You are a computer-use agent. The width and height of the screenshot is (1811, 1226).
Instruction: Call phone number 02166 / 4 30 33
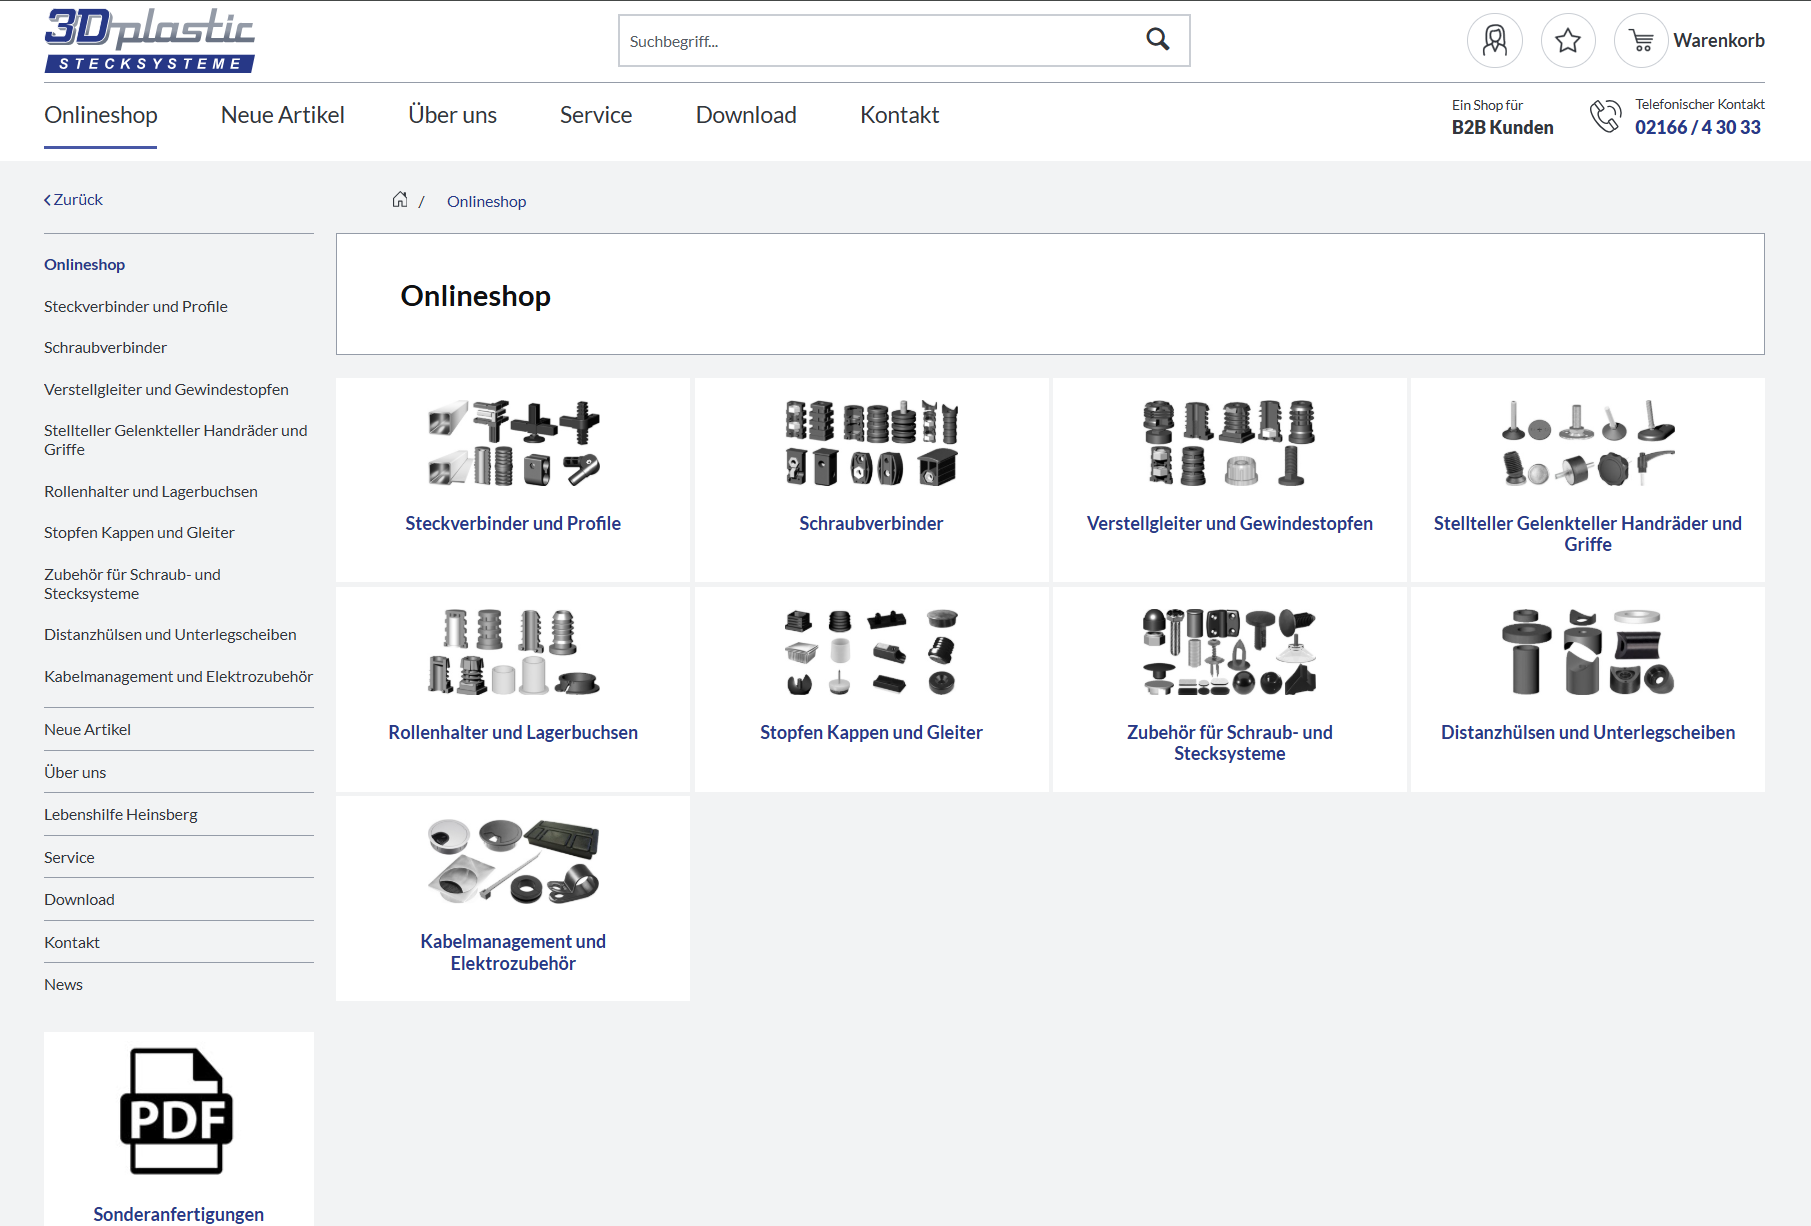[1697, 128]
